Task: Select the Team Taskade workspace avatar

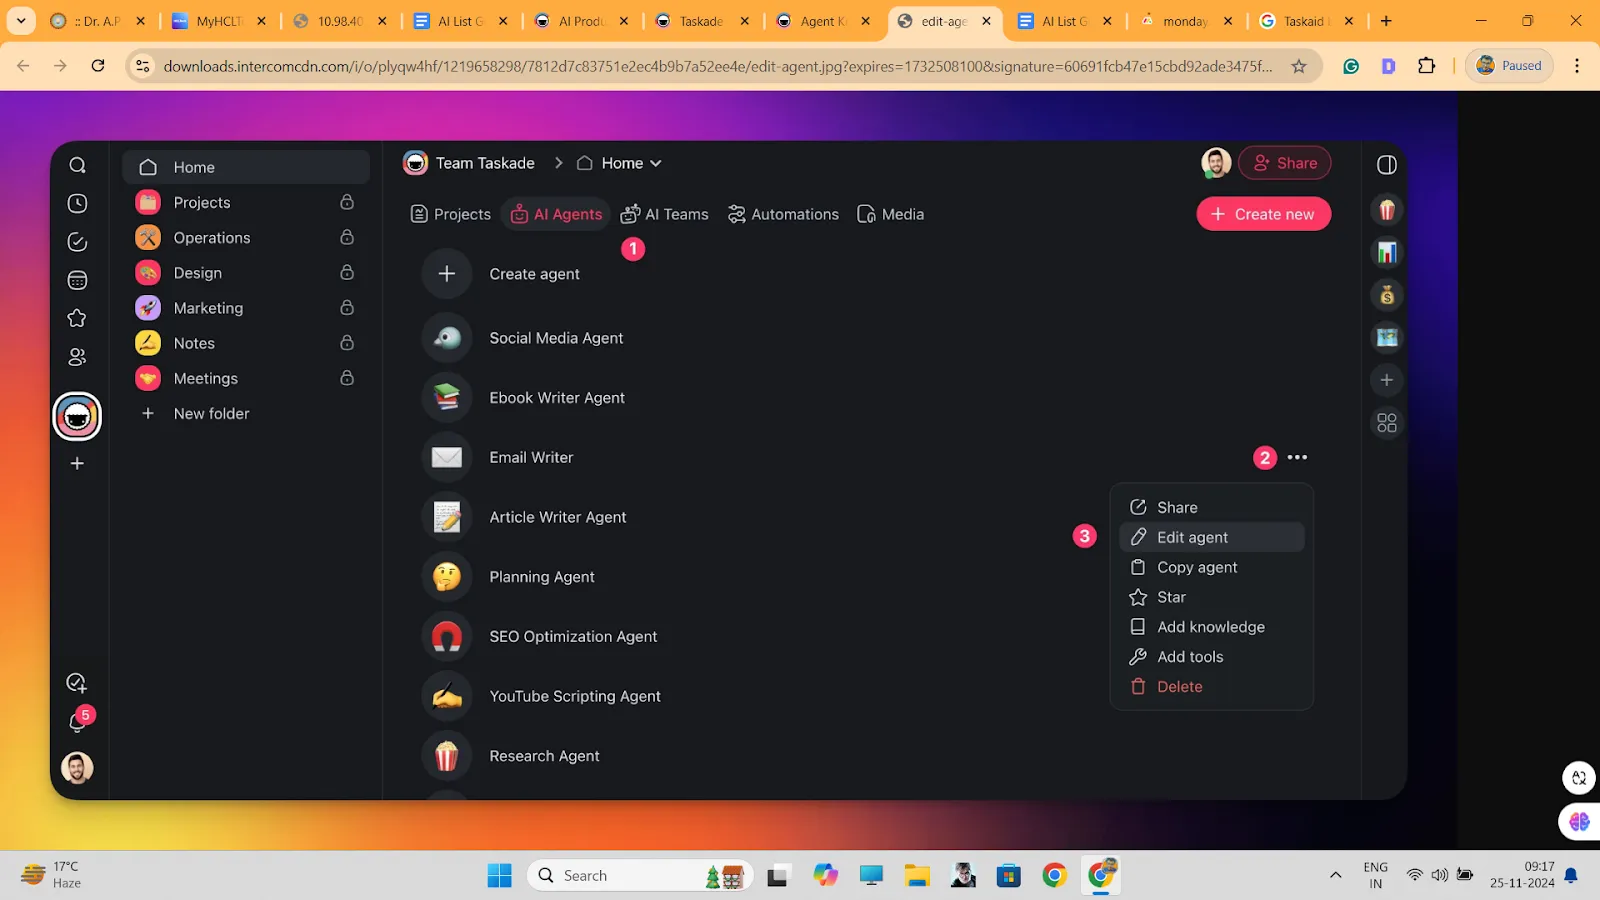Action: tap(77, 417)
